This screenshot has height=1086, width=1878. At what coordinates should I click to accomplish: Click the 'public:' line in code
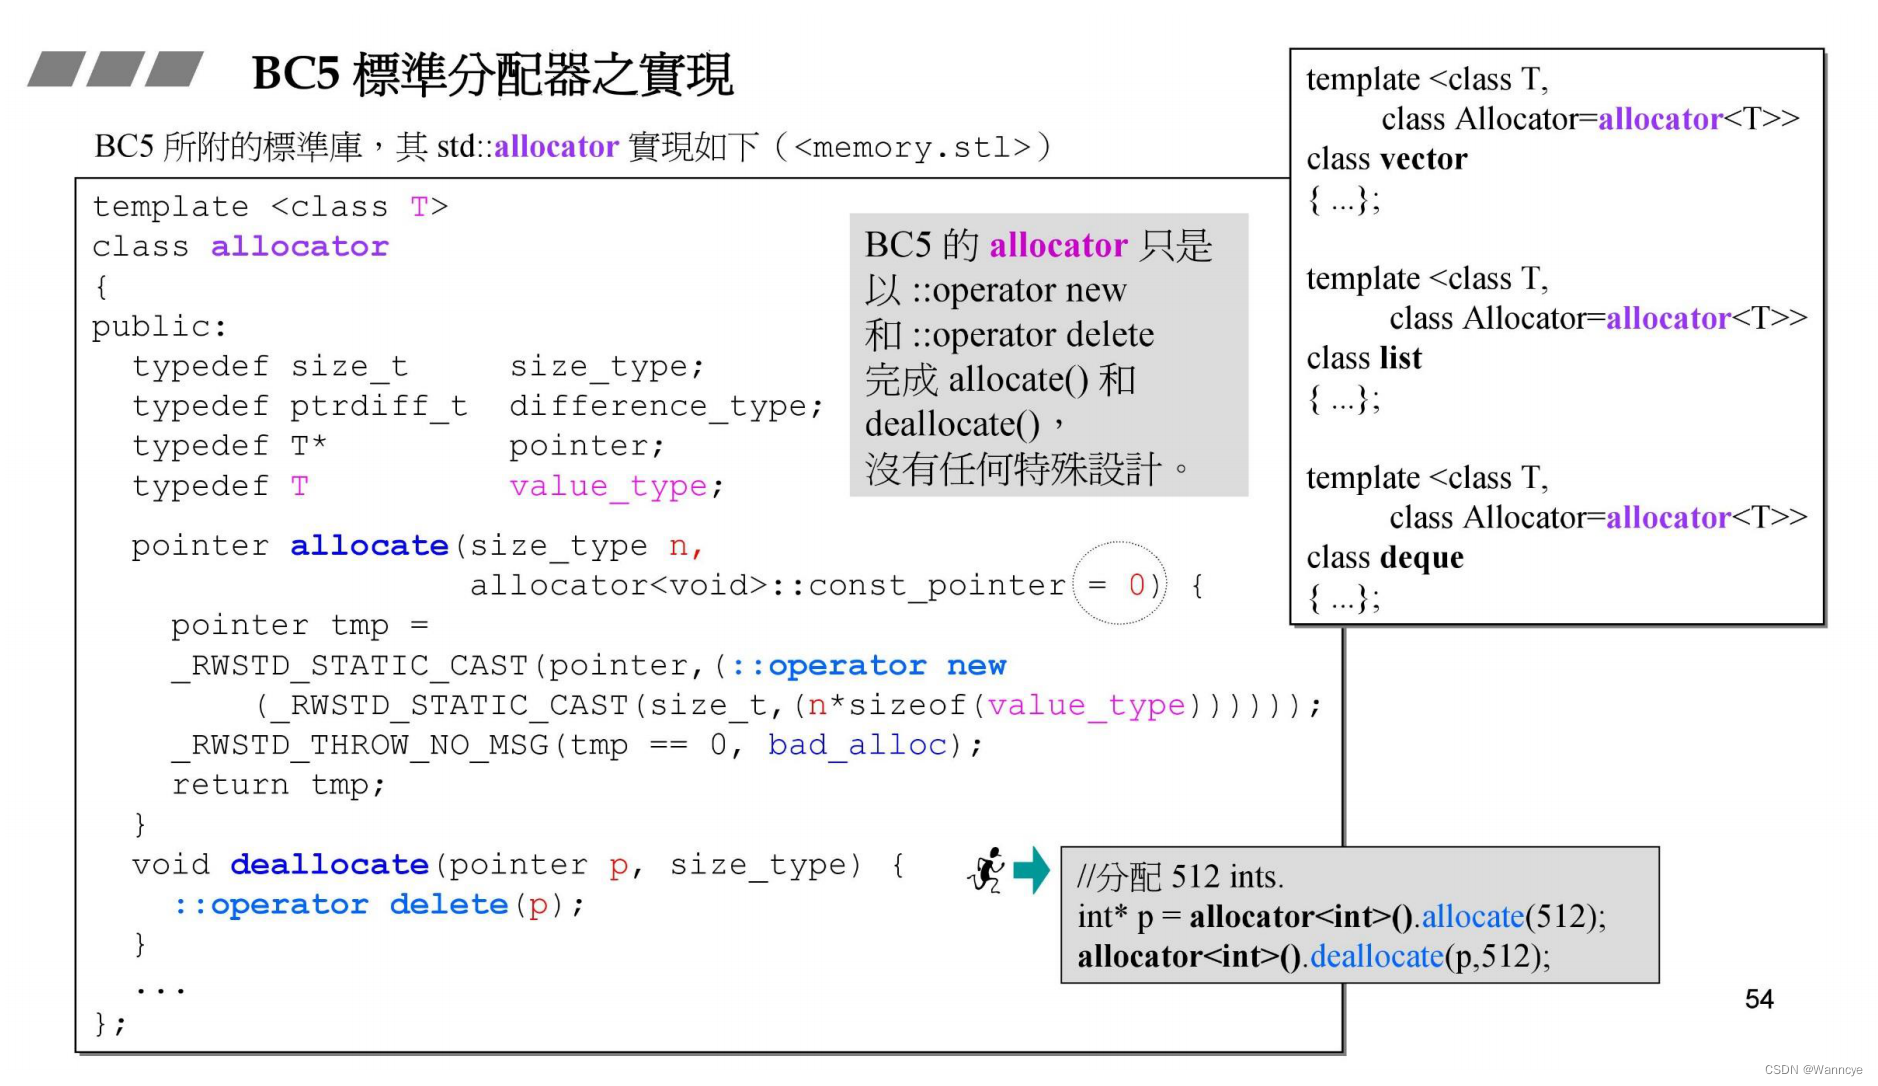(159, 327)
